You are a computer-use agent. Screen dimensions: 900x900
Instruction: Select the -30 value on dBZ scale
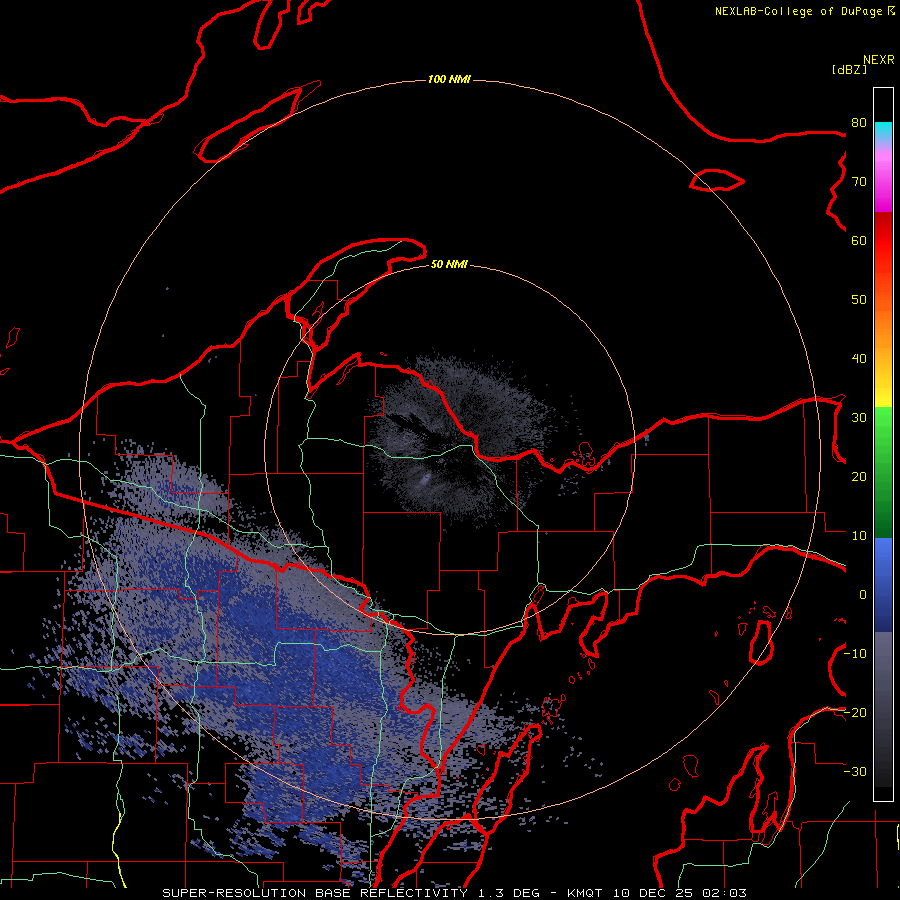click(x=855, y=772)
